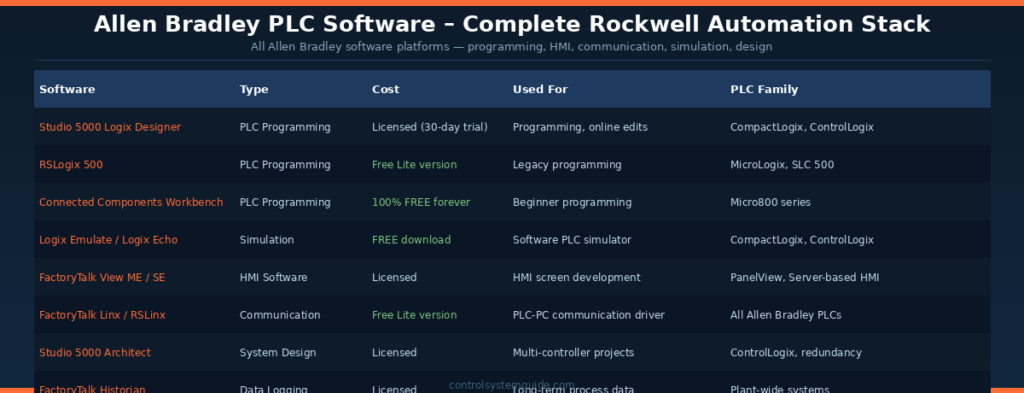Screen dimensions: 1024x393
Task: Click "FREE download" cost cell
Action: [411, 240]
